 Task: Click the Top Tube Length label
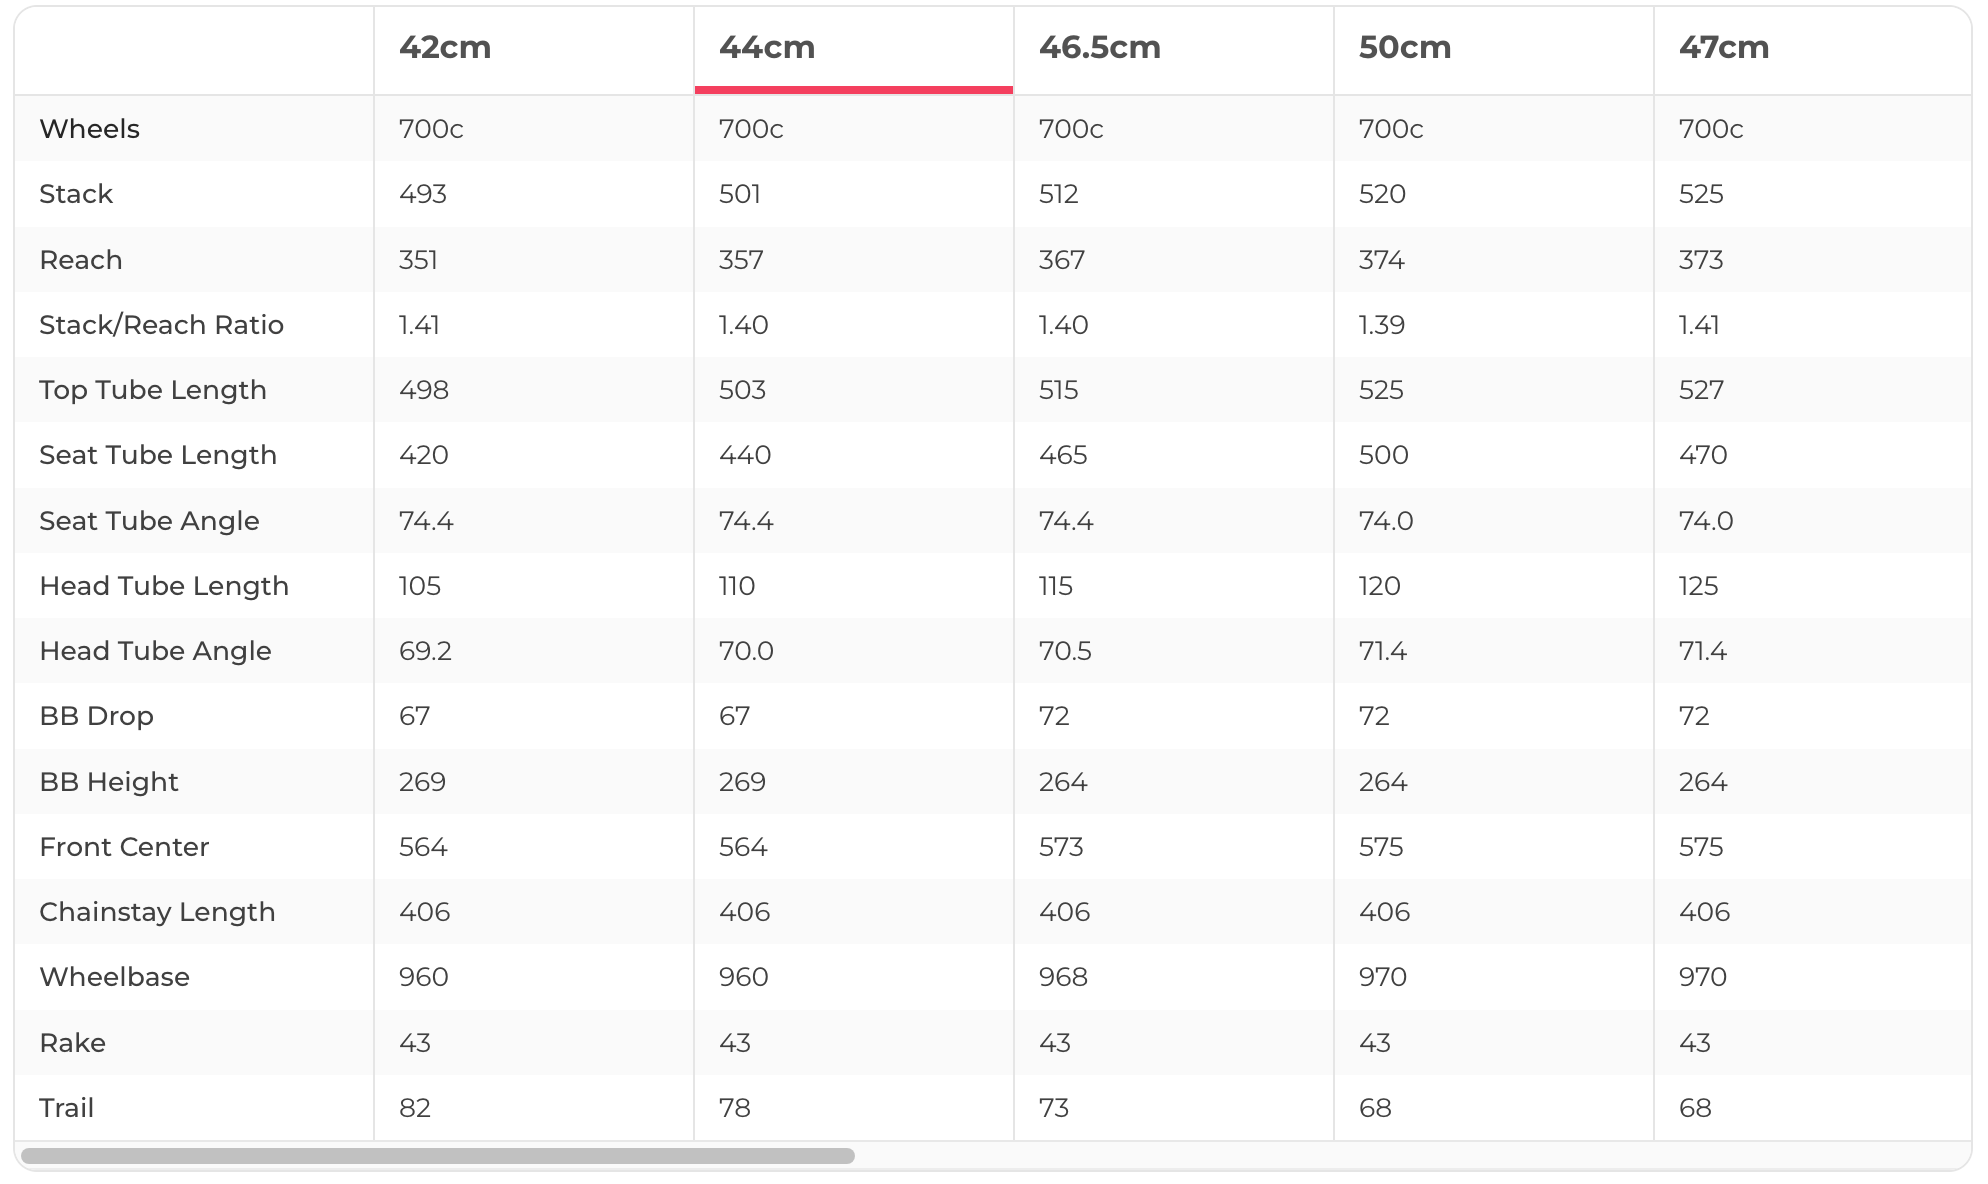(x=153, y=390)
